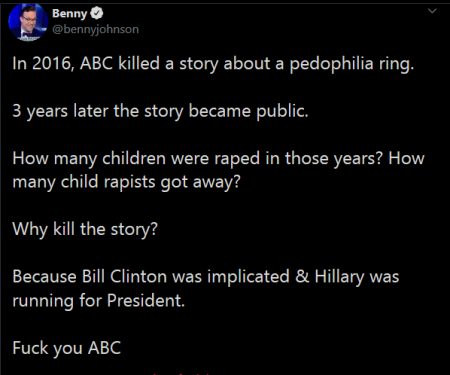Click the blue verified checkmark badge
The width and height of the screenshot is (450, 375).
(x=97, y=13)
